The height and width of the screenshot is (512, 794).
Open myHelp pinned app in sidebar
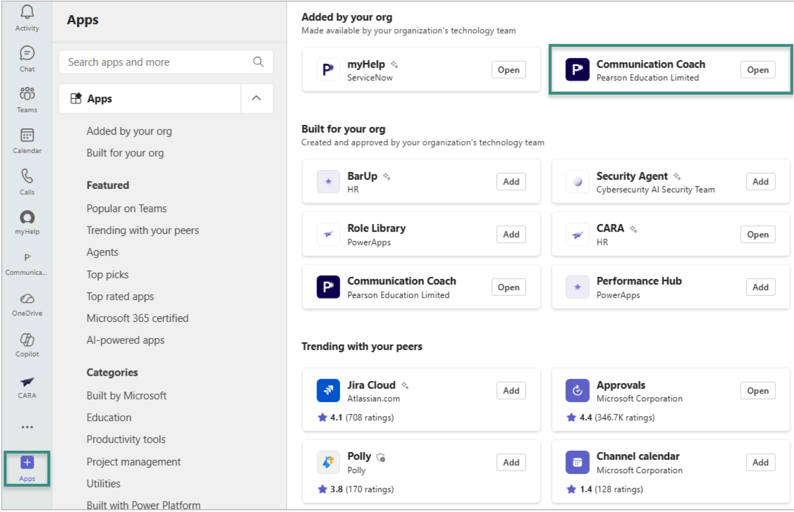coord(27,223)
